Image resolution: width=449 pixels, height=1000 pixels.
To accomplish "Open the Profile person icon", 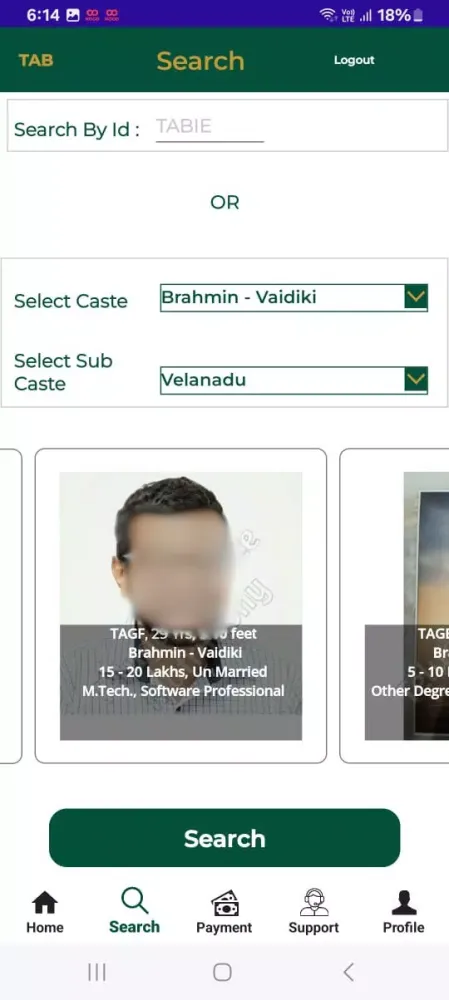I will [x=404, y=902].
